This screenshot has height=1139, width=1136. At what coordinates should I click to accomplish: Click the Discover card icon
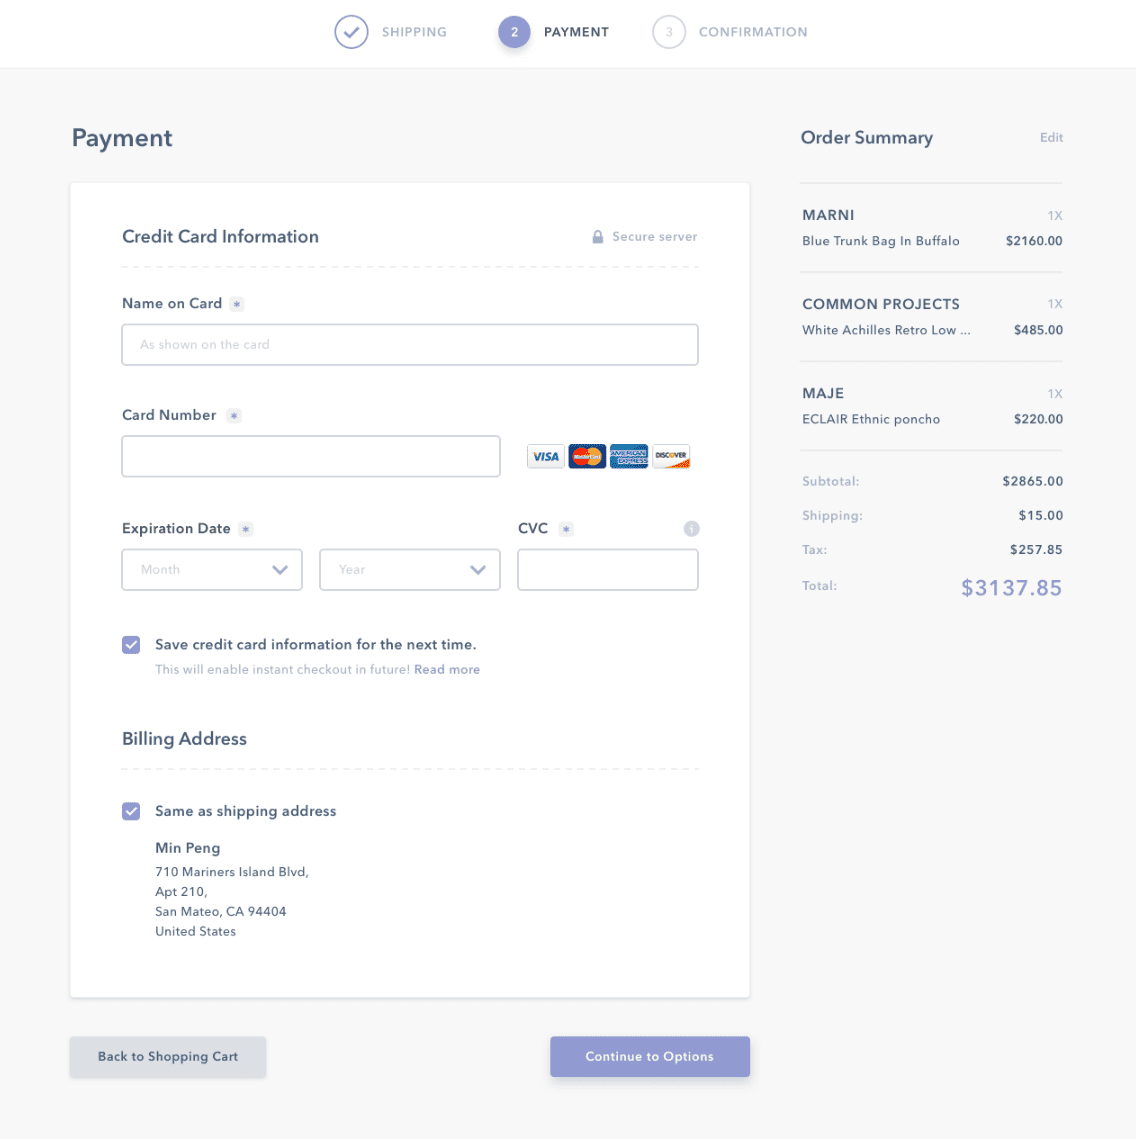tap(671, 457)
